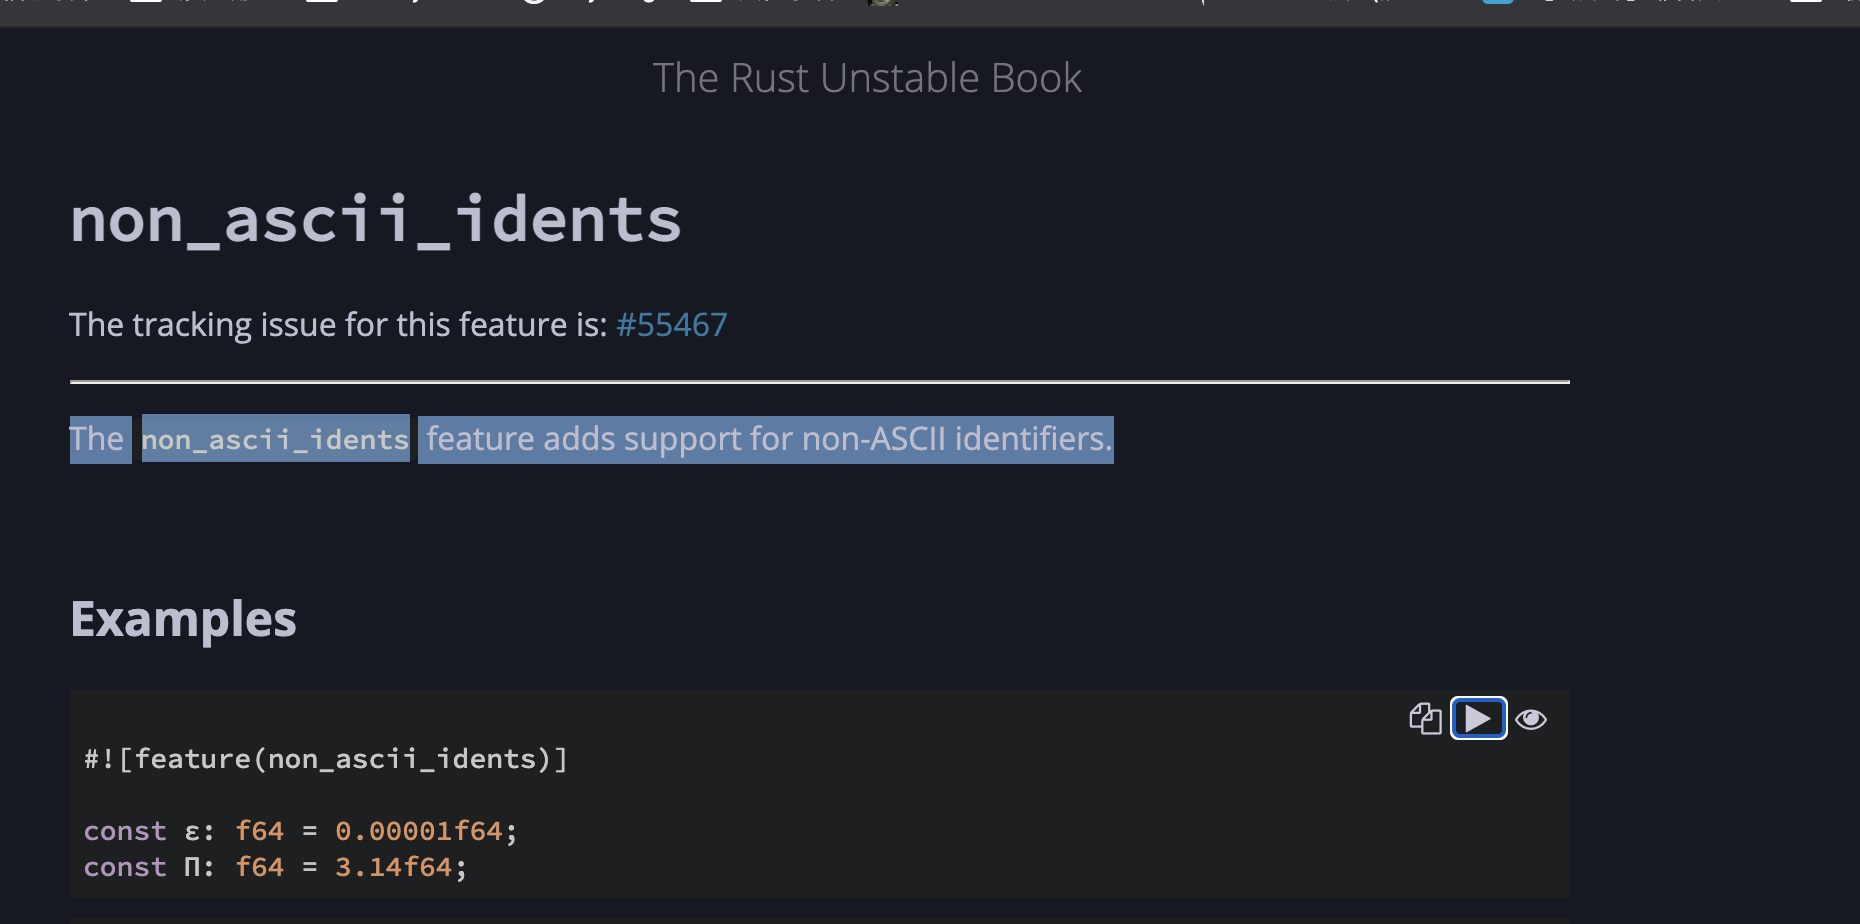Run the Rust code example
The width and height of the screenshot is (1860, 924).
coord(1478,719)
